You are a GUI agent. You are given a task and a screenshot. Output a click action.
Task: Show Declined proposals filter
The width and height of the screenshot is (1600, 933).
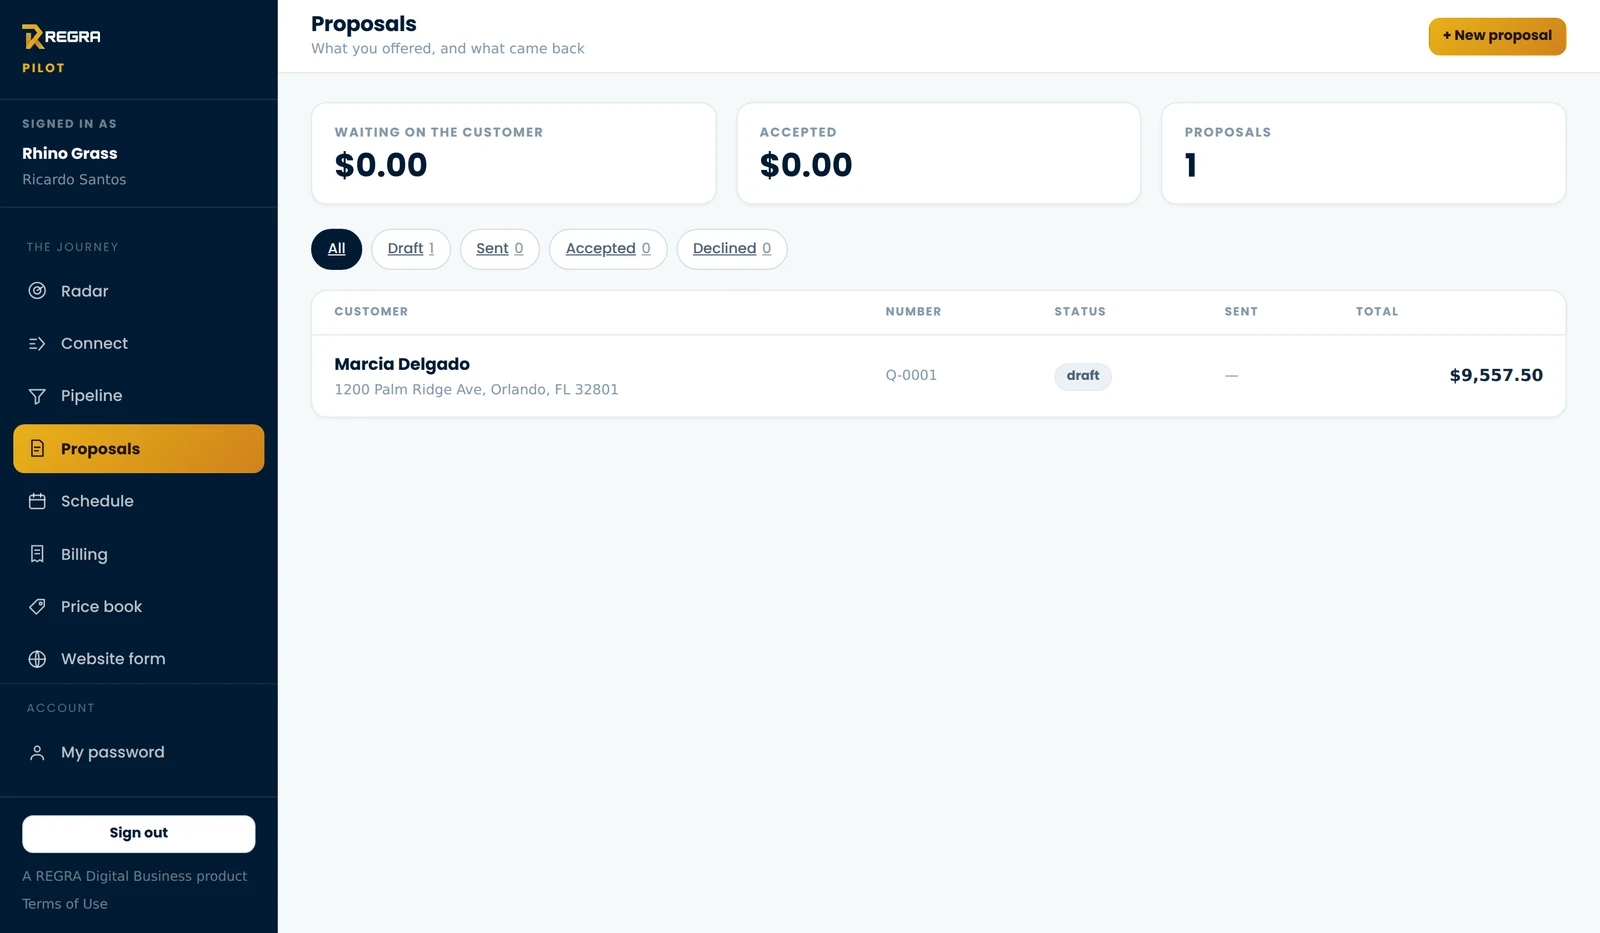(x=732, y=249)
